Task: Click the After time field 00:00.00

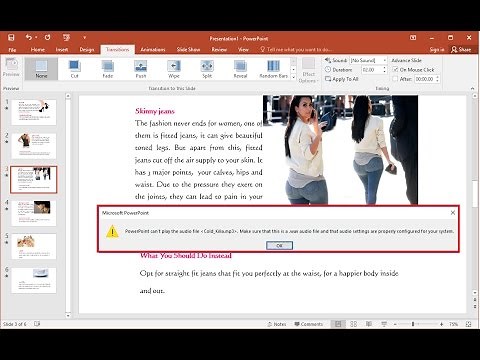Action: 424,79
